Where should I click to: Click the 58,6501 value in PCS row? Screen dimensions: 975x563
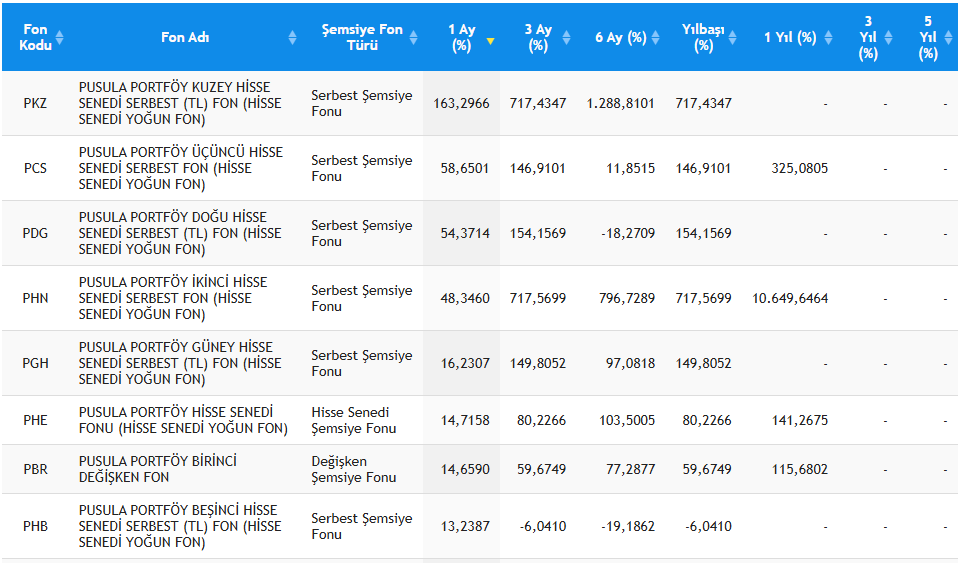pos(465,168)
